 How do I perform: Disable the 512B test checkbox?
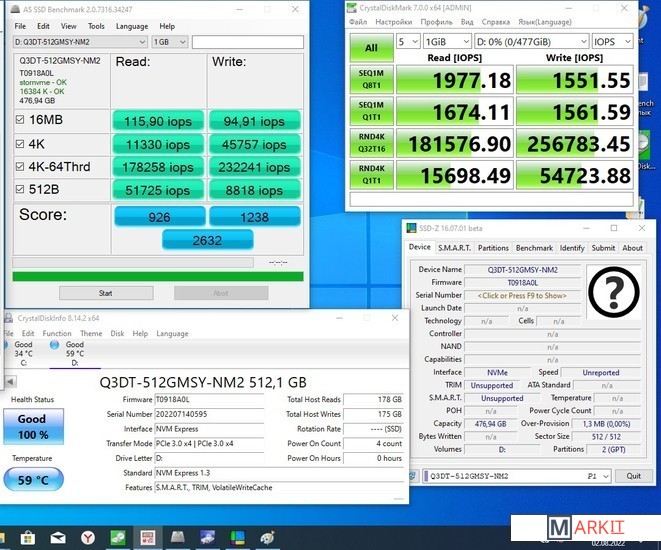click(x=21, y=190)
